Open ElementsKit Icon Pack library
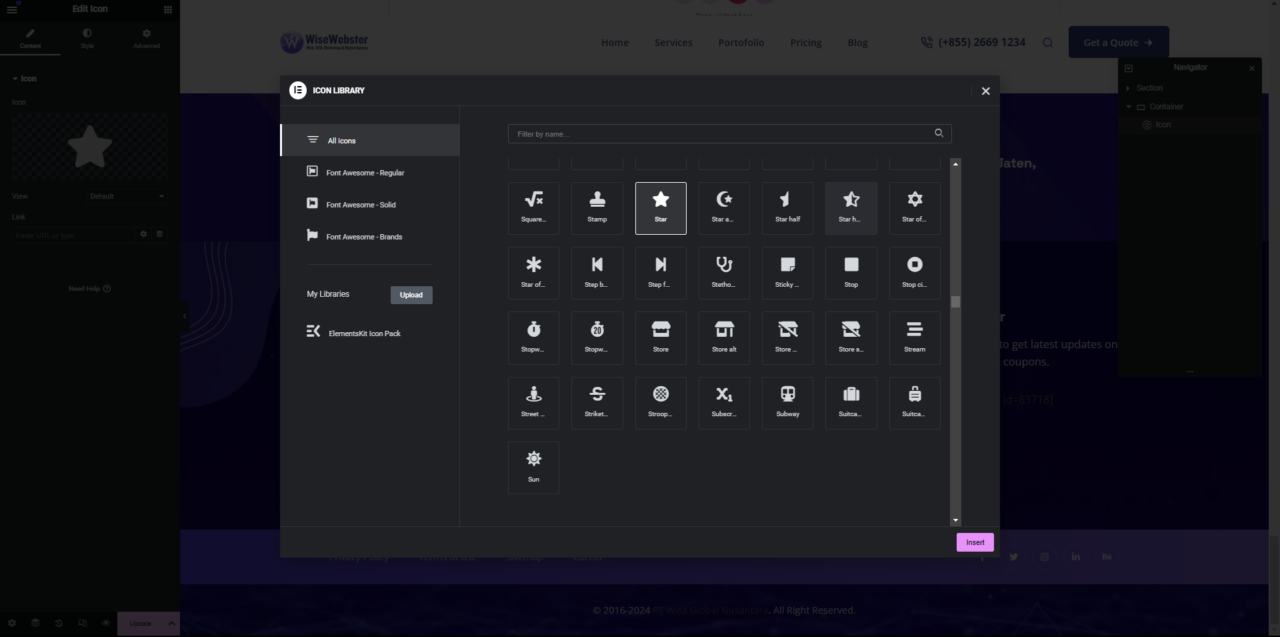Viewport: 1280px width, 637px height. click(364, 333)
